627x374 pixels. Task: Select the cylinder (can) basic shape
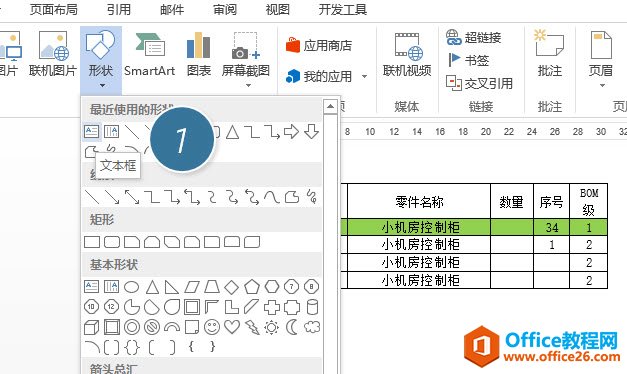312,307
